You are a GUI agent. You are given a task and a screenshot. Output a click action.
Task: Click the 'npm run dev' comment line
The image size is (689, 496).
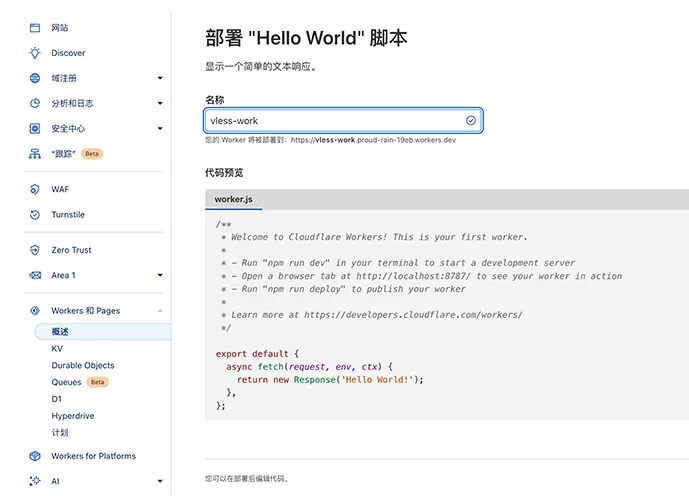398,263
